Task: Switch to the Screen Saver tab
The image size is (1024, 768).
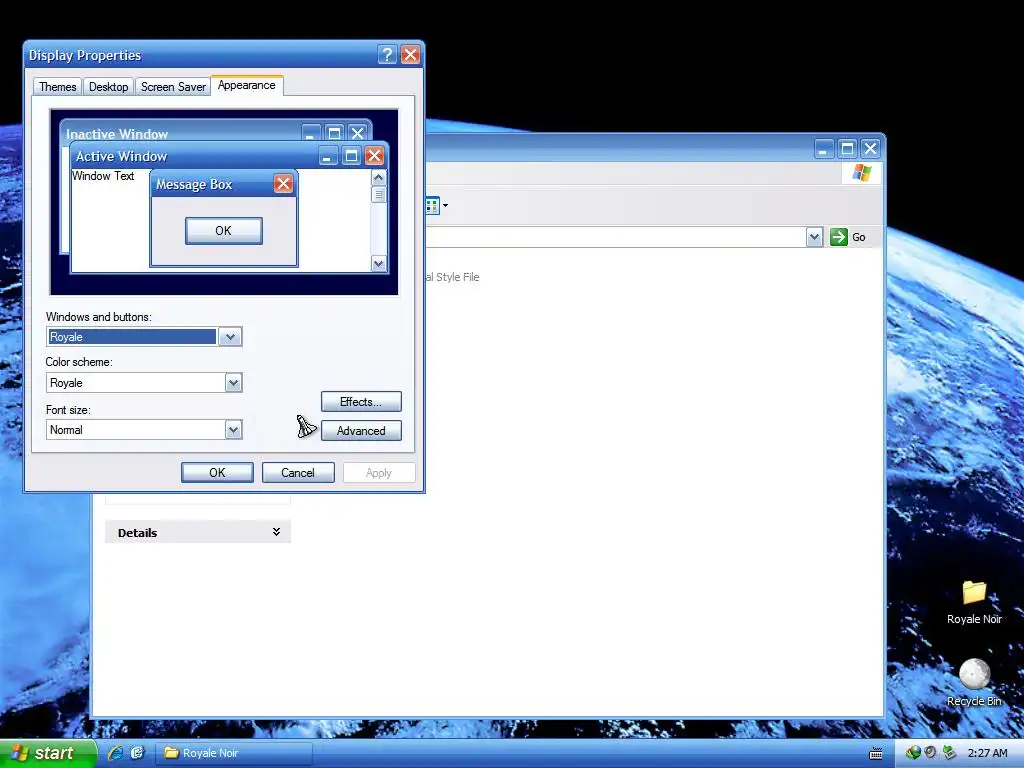Action: pos(173,87)
